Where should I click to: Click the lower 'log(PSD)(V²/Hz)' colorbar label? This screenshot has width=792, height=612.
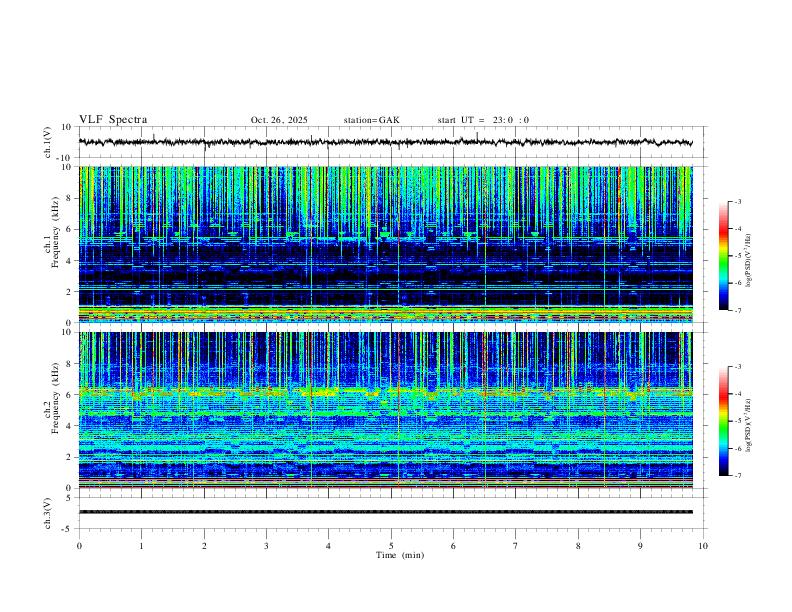point(748,425)
